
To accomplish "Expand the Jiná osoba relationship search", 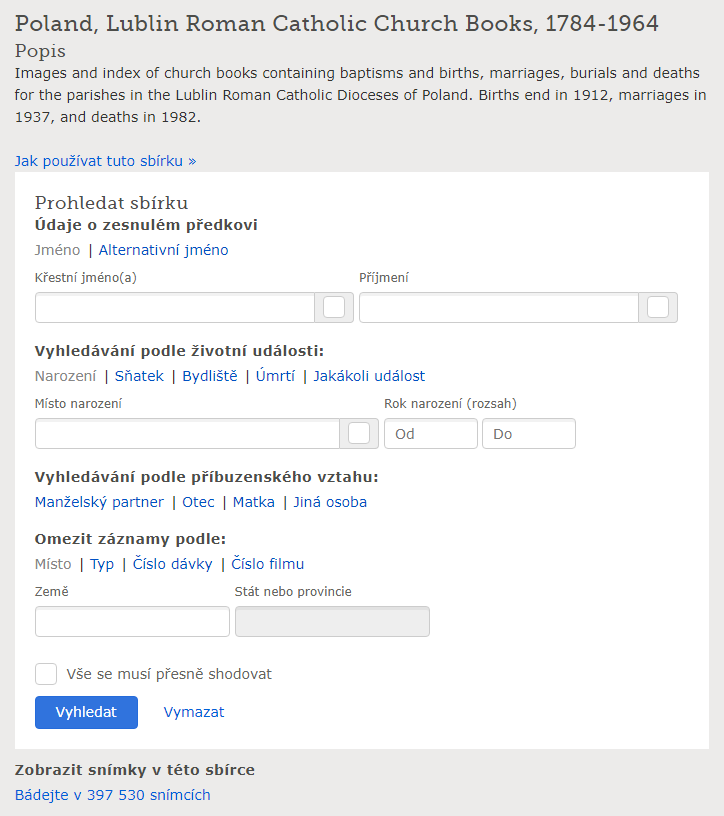I will click(x=330, y=502).
